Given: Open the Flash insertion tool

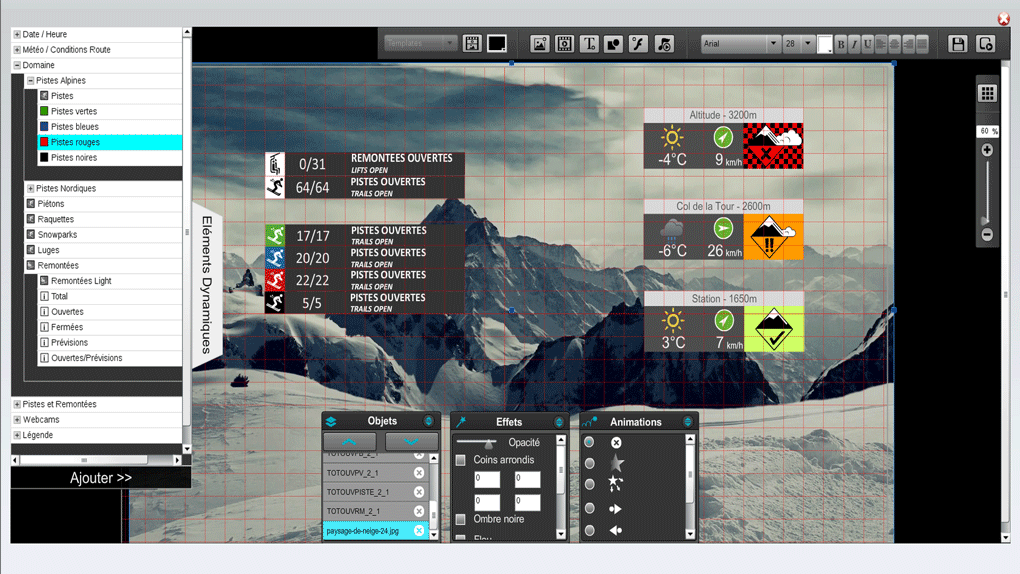Looking at the screenshot, I should tap(638, 44).
